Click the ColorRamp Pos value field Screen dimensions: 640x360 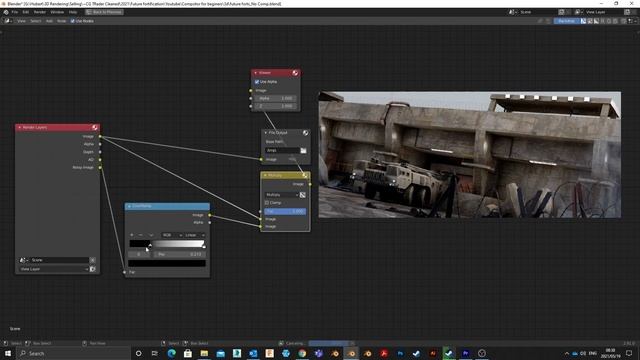(x=179, y=254)
